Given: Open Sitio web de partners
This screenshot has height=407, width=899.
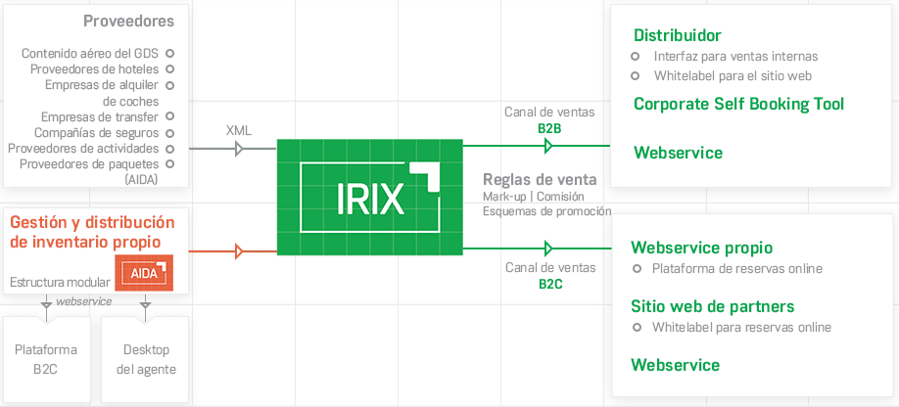Looking at the screenshot, I should [x=712, y=306].
